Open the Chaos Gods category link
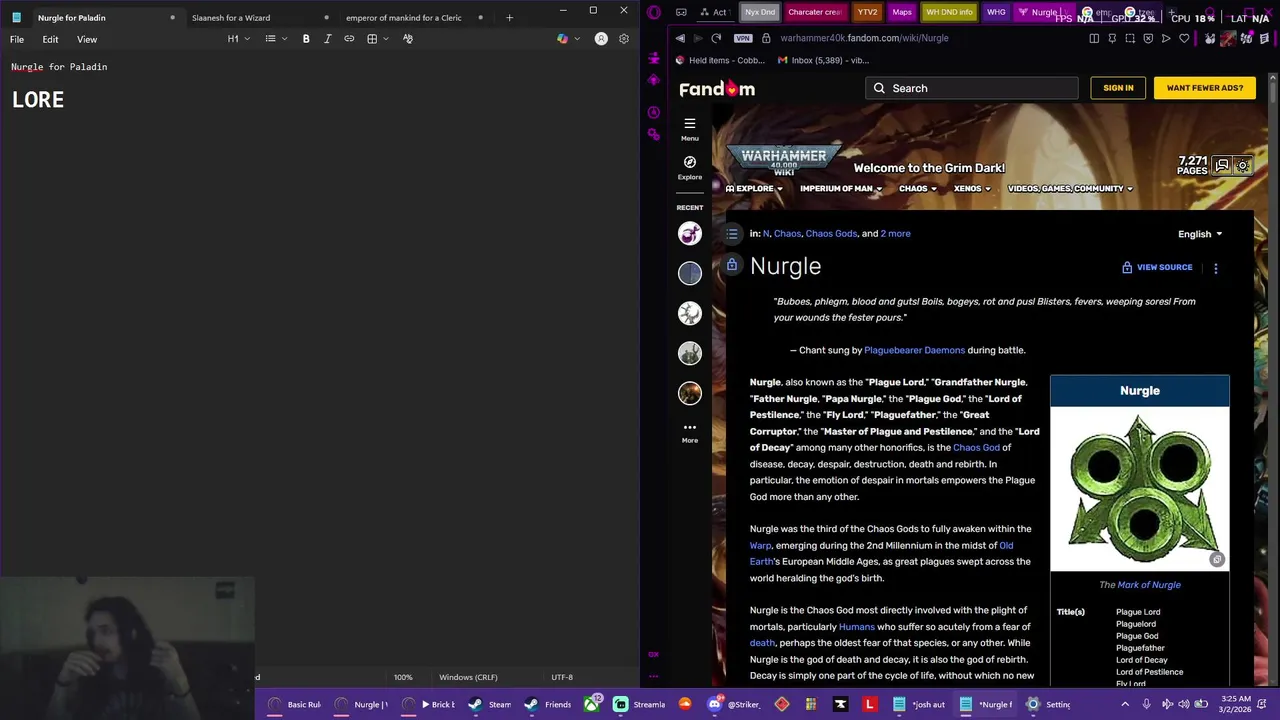1280x720 pixels. point(831,233)
